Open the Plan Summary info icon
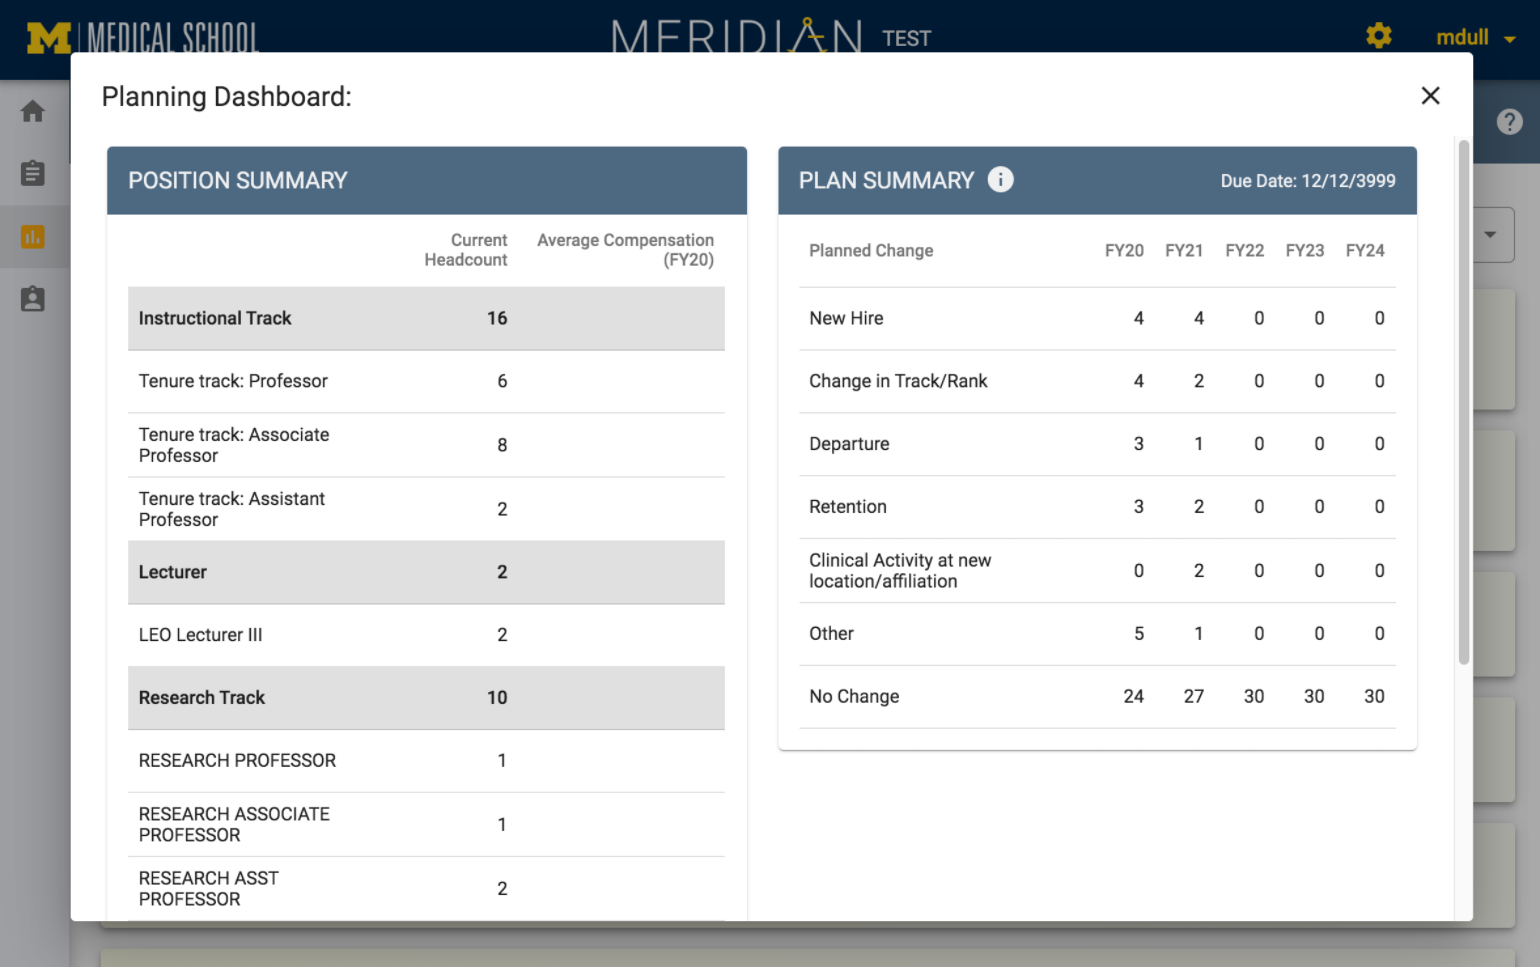The width and height of the screenshot is (1540, 967). coord(1000,179)
